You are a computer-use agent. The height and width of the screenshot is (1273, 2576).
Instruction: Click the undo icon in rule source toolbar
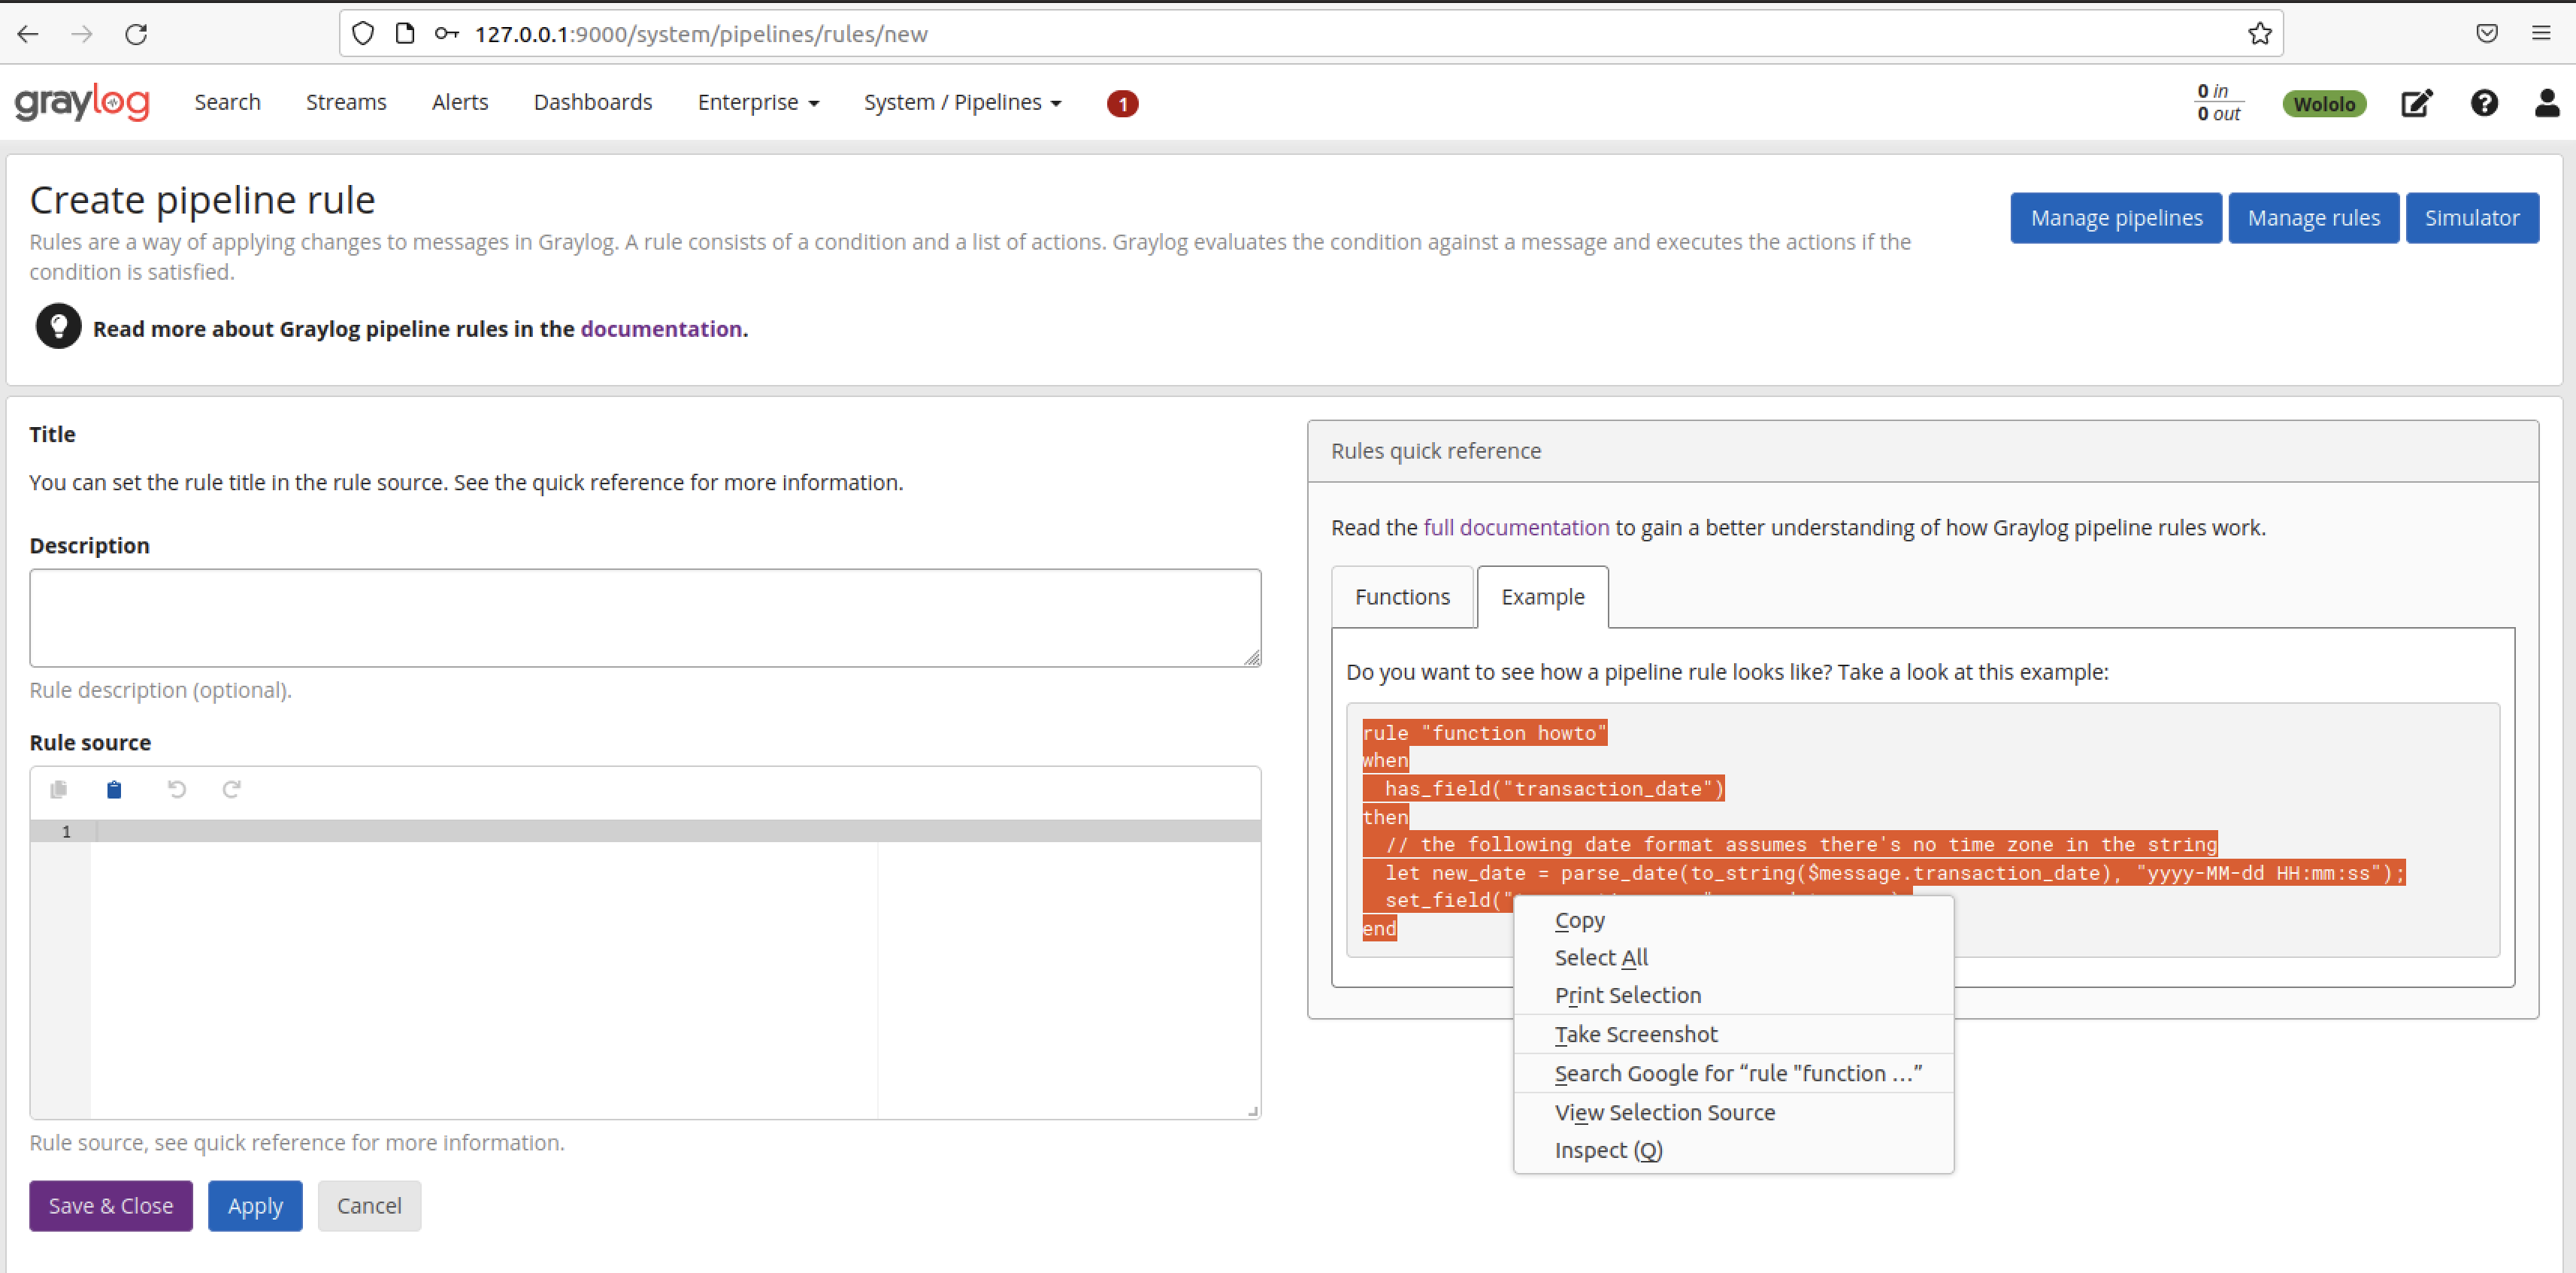pyautogui.click(x=177, y=790)
